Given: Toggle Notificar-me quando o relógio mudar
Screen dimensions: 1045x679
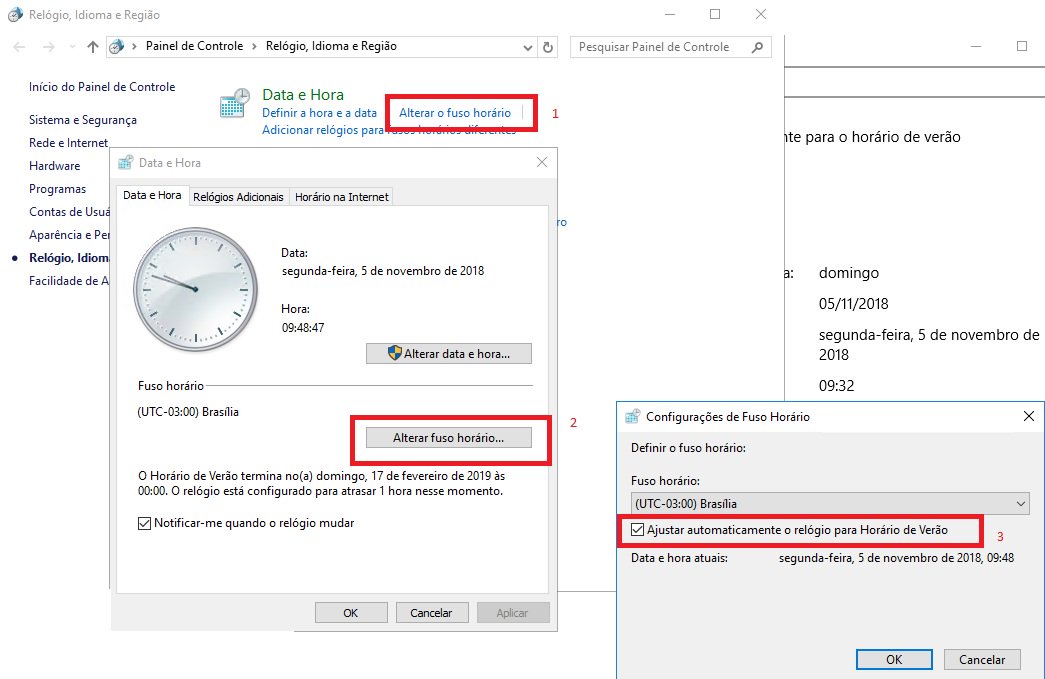Looking at the screenshot, I should [144, 524].
